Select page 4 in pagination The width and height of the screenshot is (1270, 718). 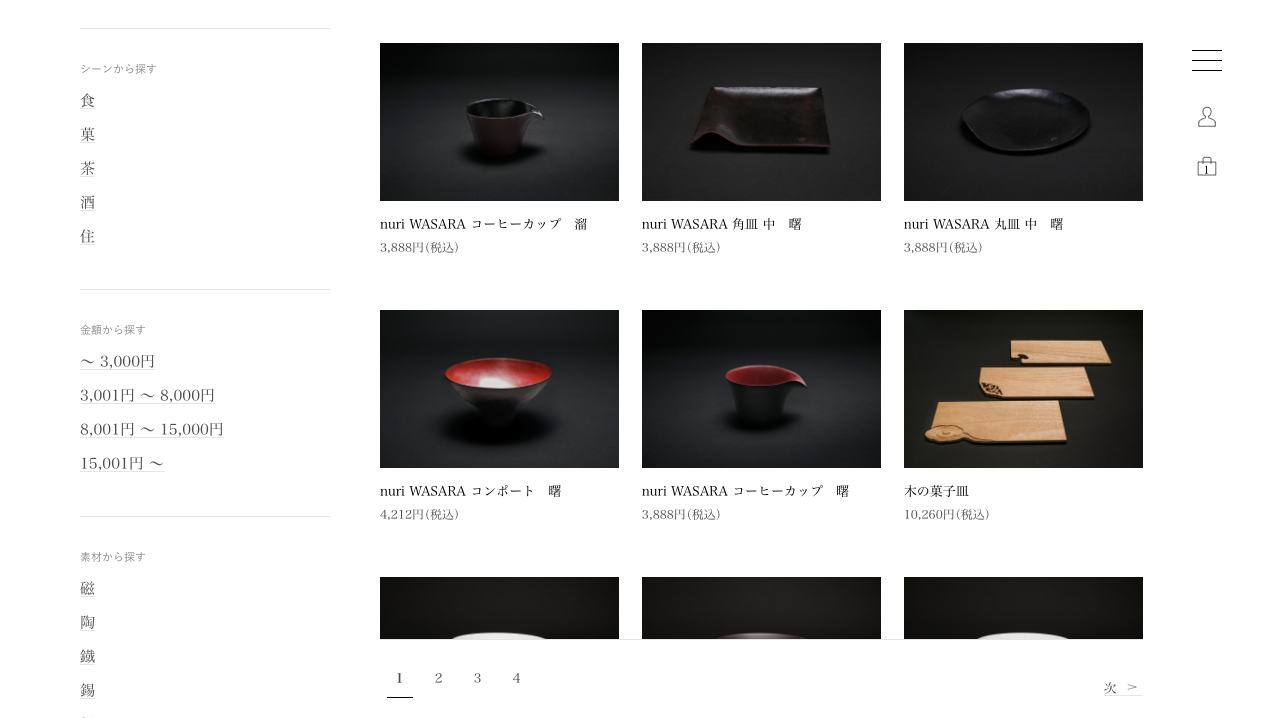pyautogui.click(x=516, y=678)
